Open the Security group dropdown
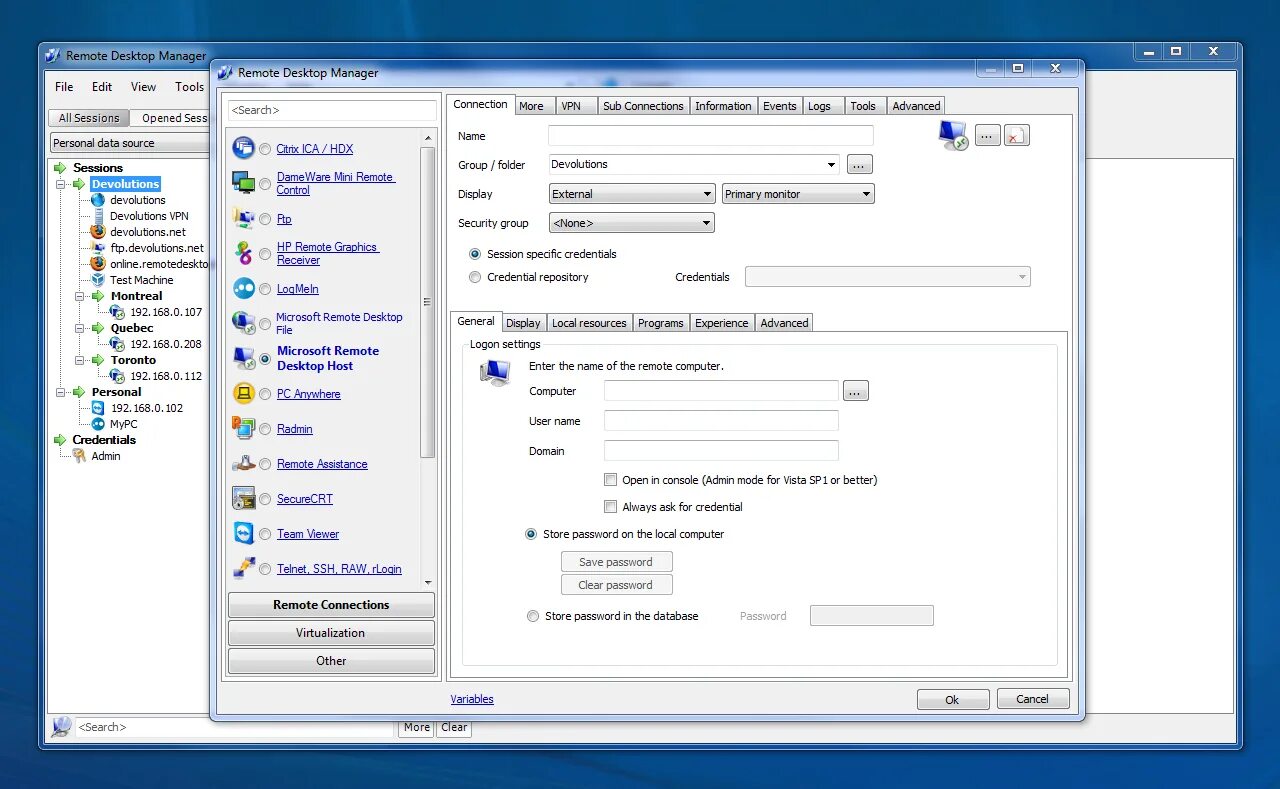Image resolution: width=1280 pixels, height=789 pixels. click(x=631, y=223)
